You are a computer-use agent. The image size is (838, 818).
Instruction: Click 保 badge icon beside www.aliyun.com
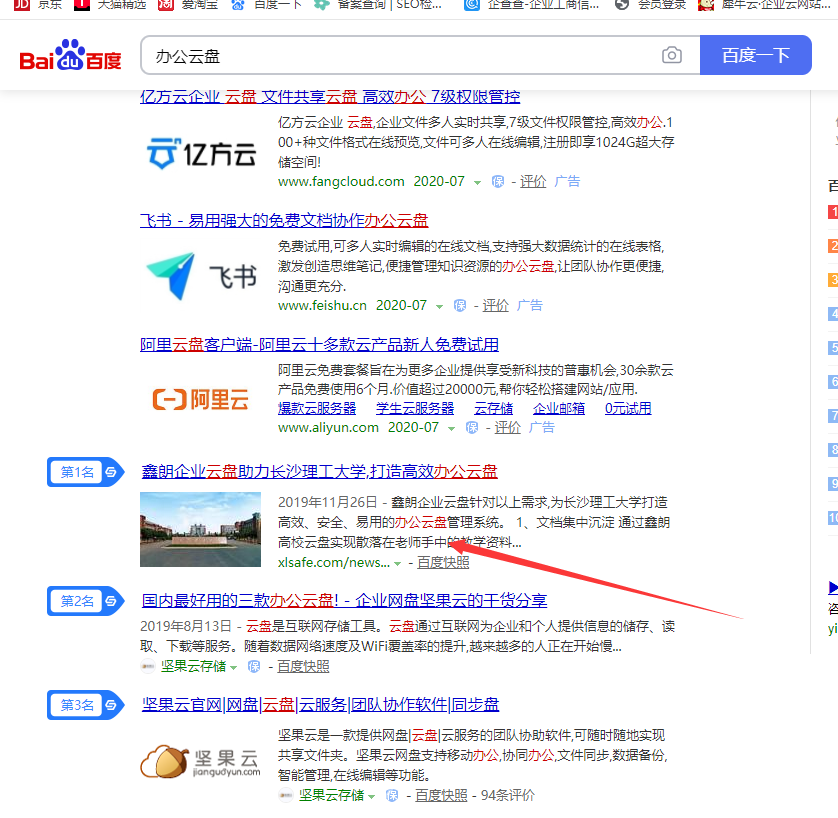(472, 427)
